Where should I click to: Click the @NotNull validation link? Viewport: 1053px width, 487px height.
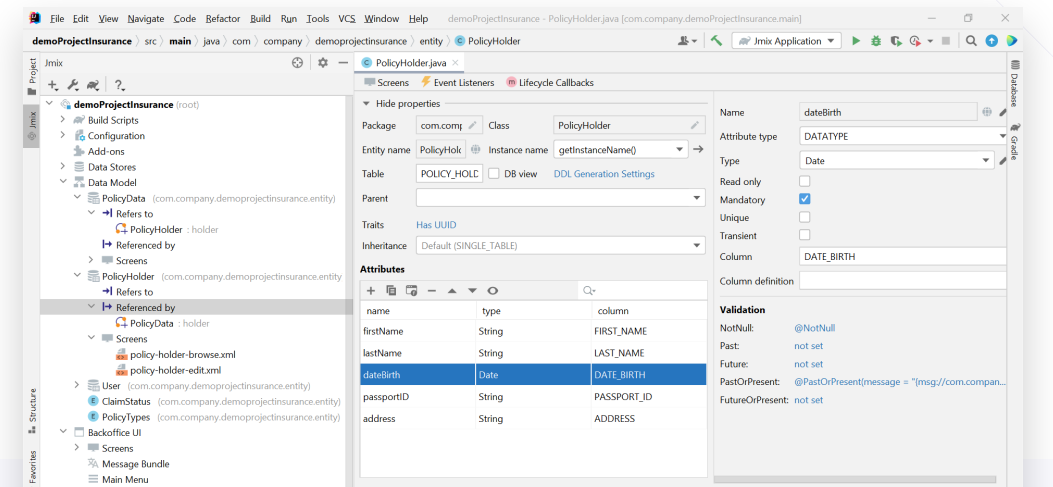(x=814, y=328)
